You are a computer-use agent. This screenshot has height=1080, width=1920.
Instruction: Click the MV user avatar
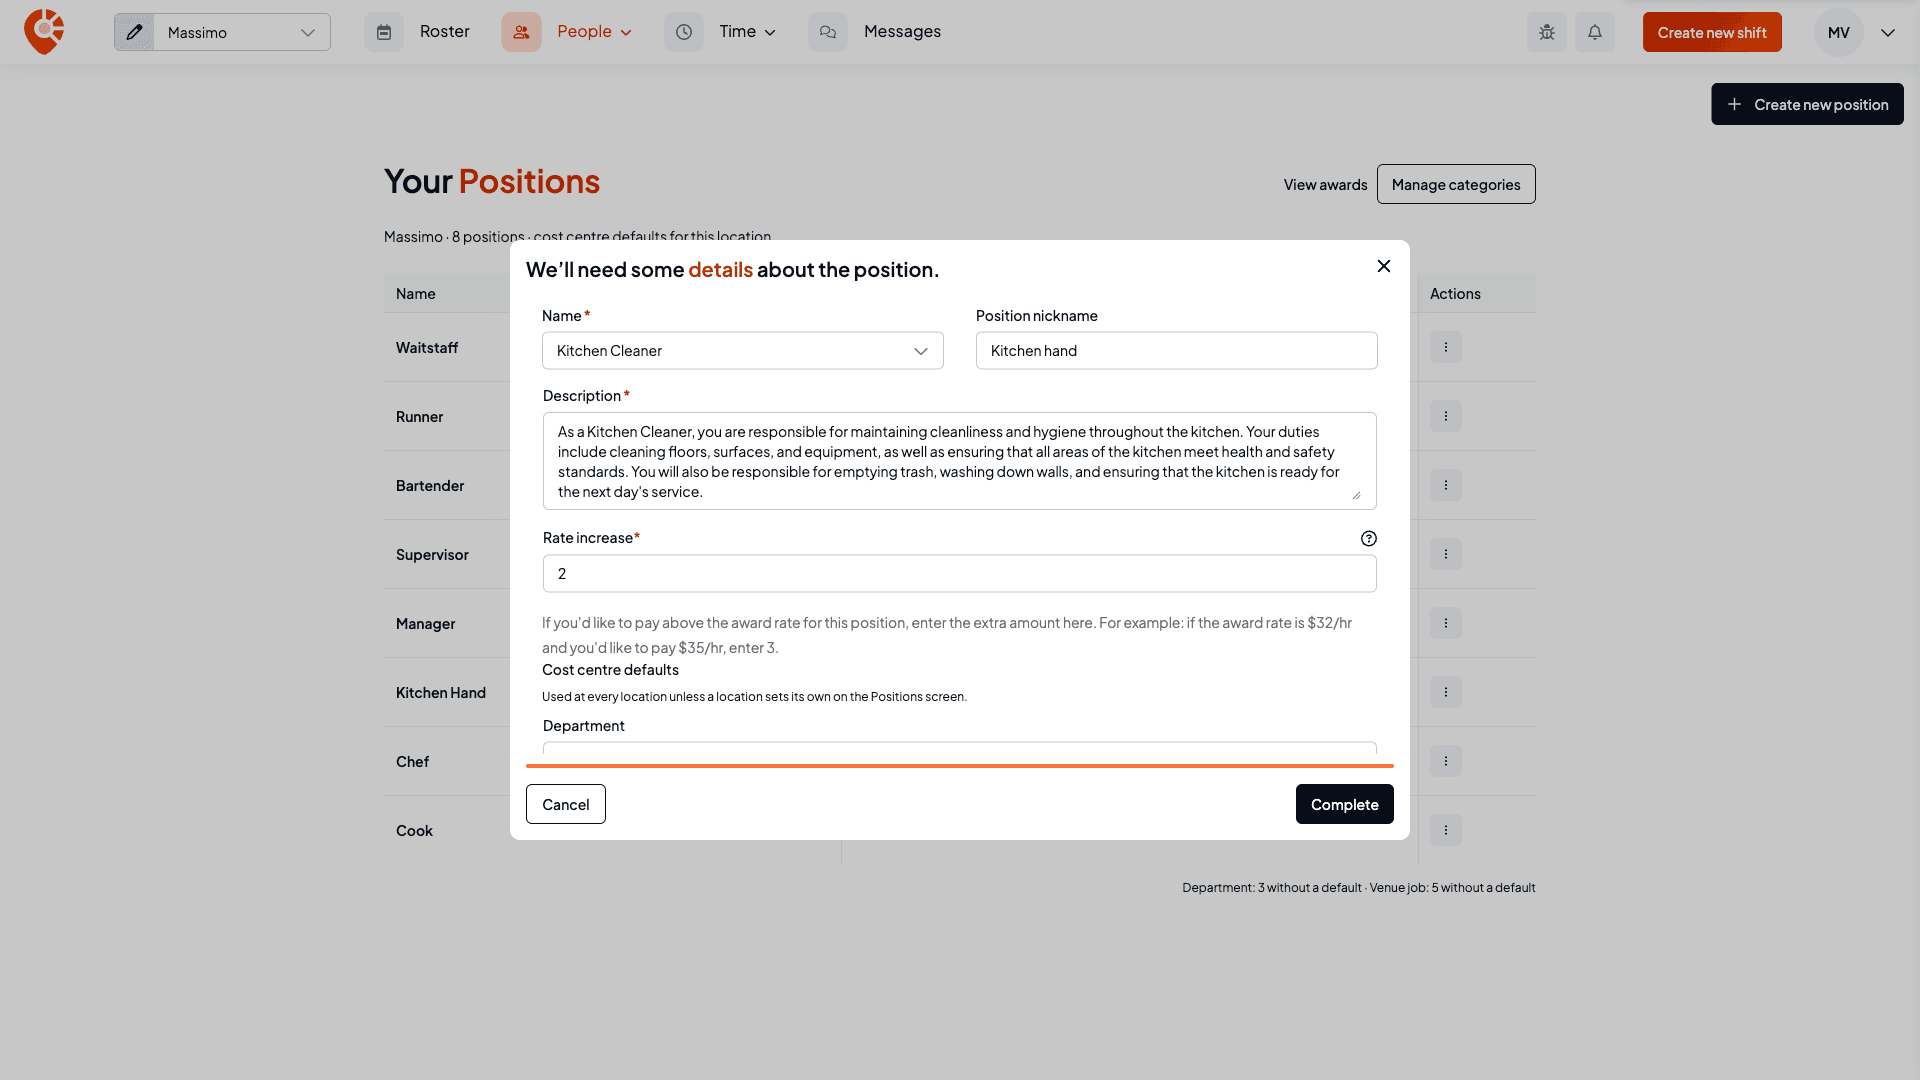[x=1839, y=32]
